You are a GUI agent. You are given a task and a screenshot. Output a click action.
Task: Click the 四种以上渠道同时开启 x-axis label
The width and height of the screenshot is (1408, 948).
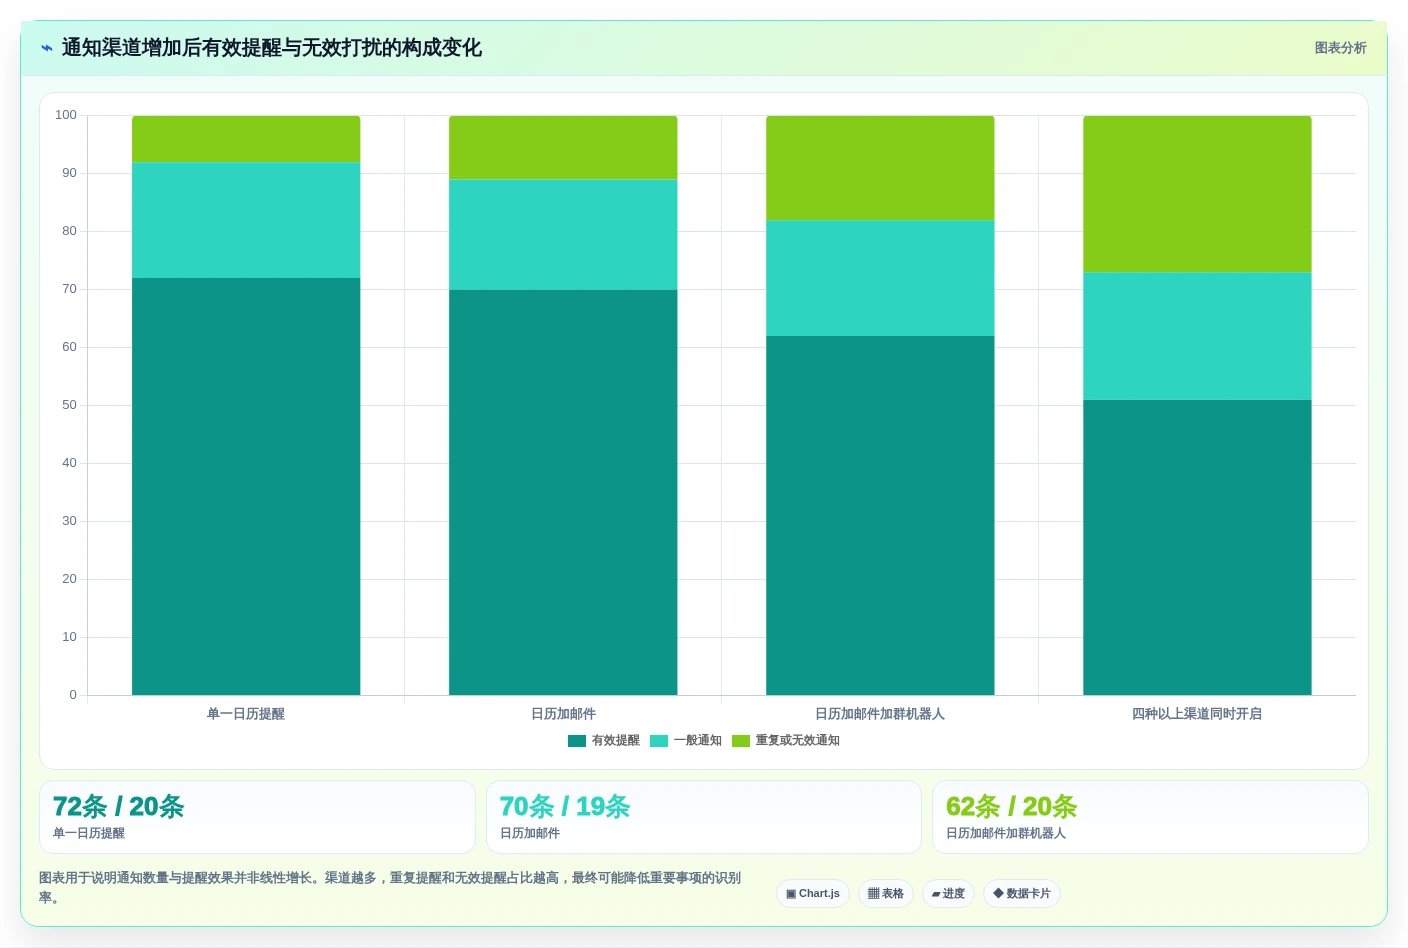[1197, 714]
